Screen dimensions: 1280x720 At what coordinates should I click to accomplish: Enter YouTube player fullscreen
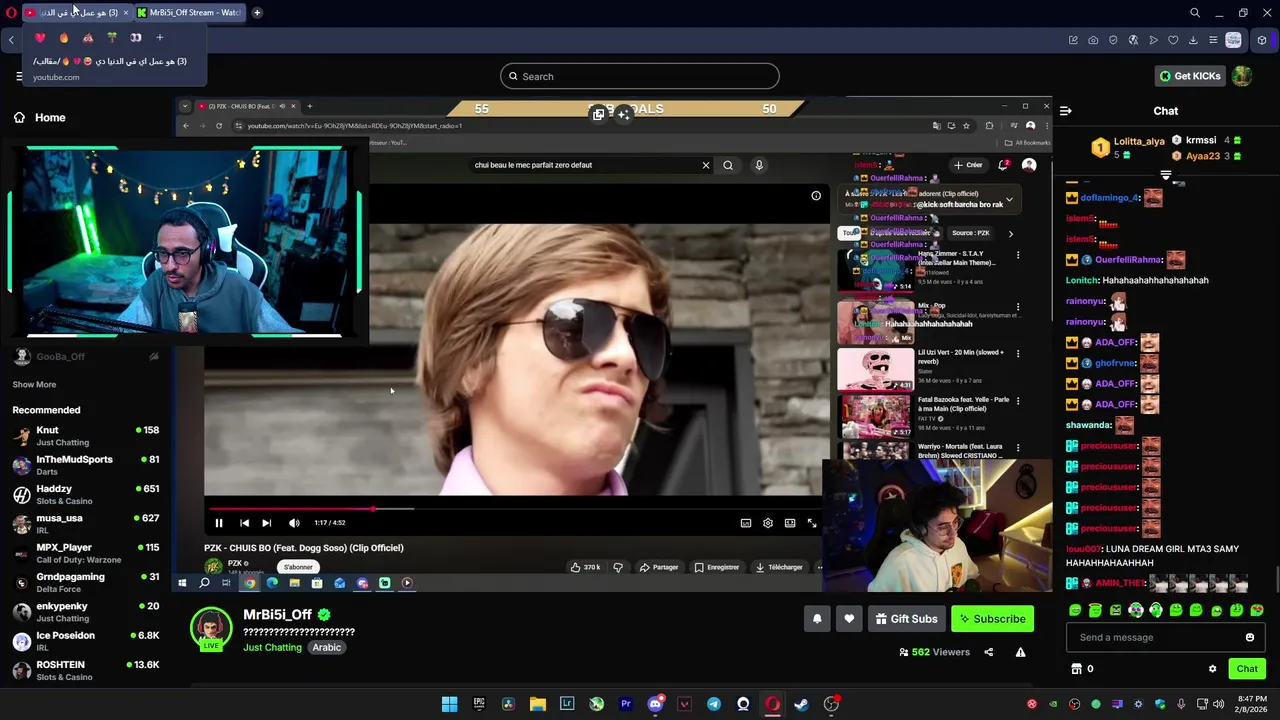click(x=812, y=523)
